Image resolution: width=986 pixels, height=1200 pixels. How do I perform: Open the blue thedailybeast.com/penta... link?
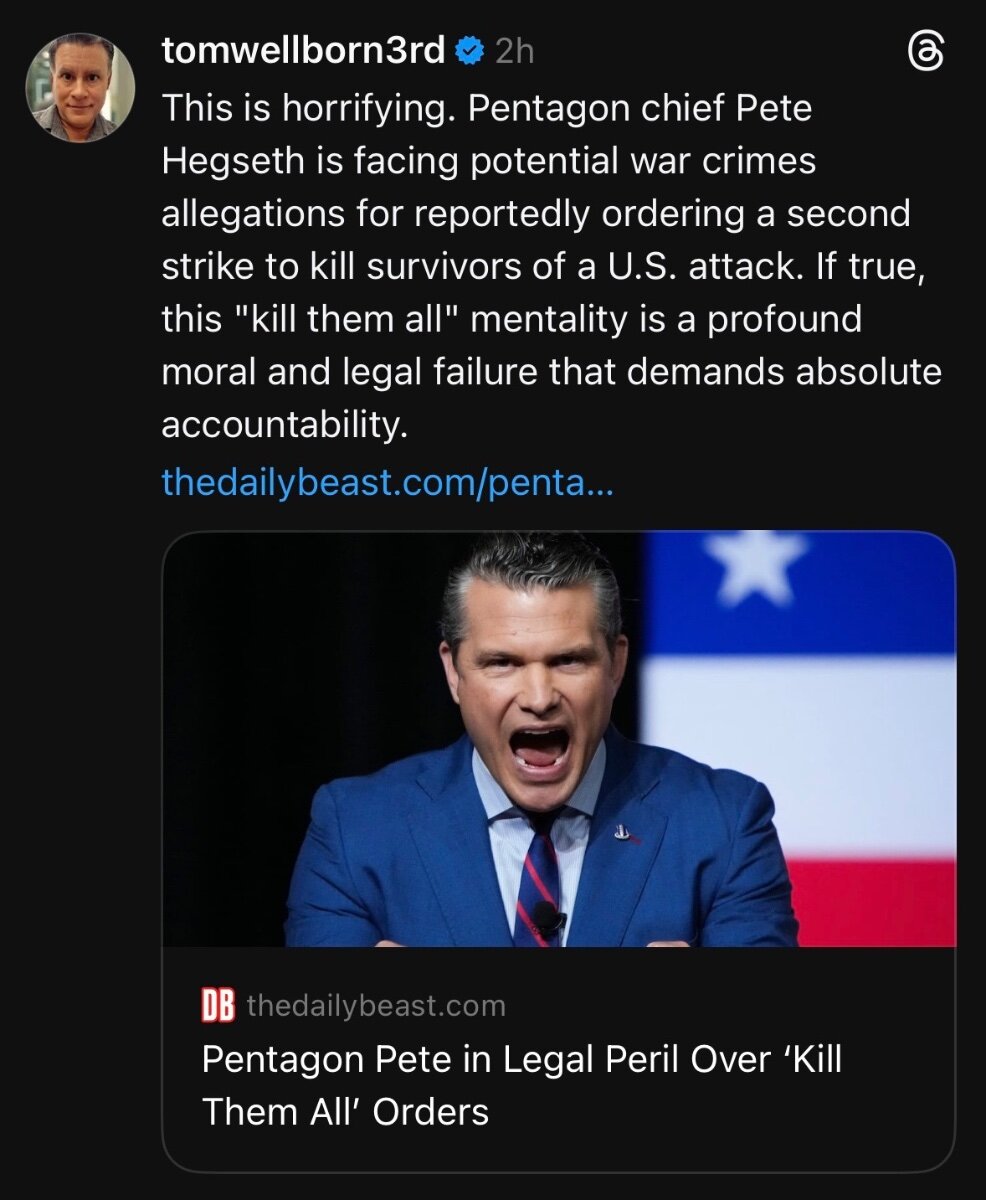click(386, 483)
